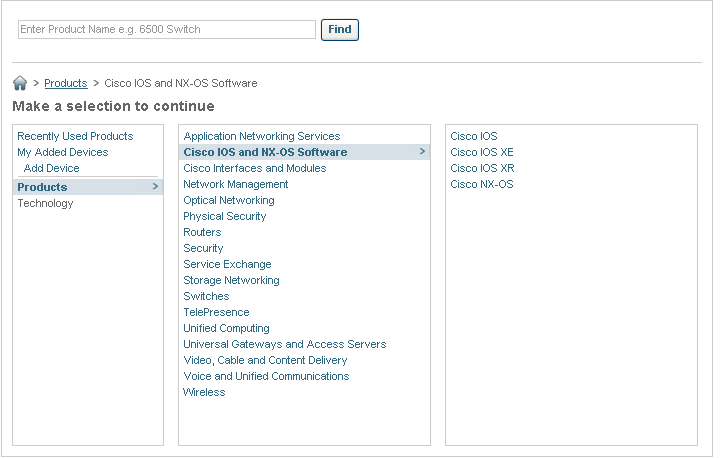This screenshot has height=458, width=720.
Task: Choose Cisco NX-OS option
Action: click(x=482, y=184)
